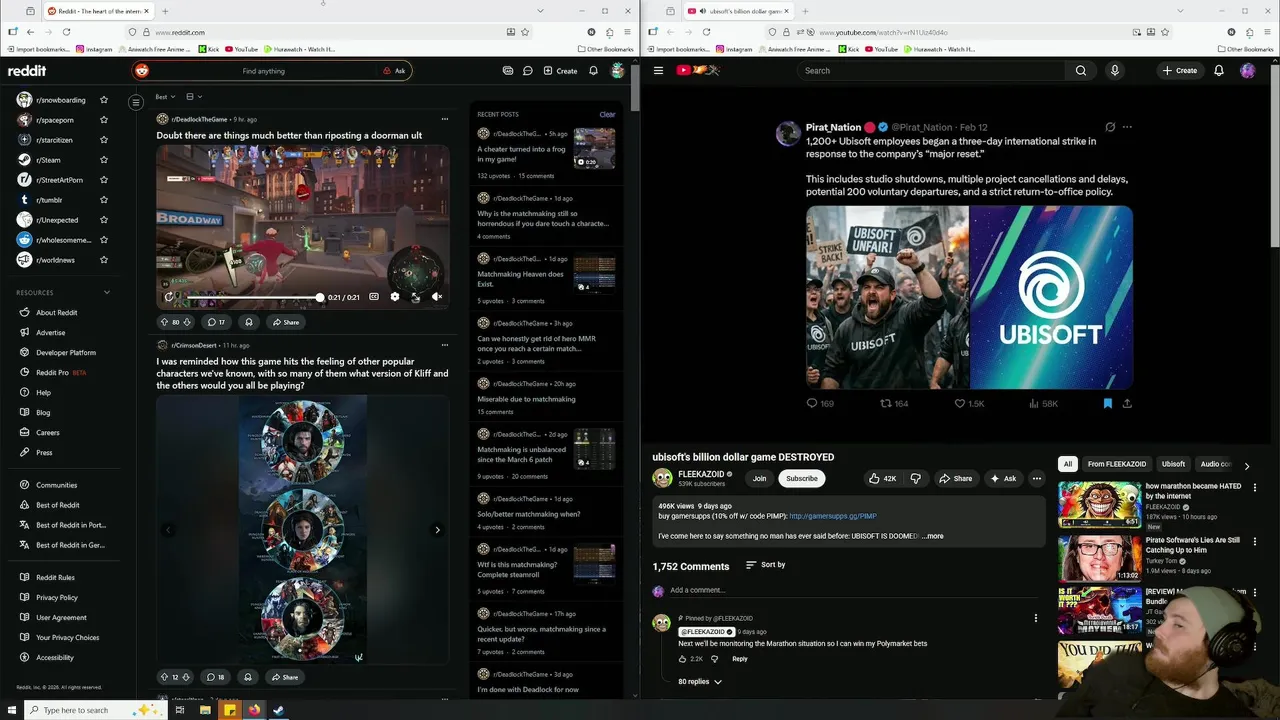Favorite r/spaceporn with star
This screenshot has width=1280, height=720.
[104, 120]
